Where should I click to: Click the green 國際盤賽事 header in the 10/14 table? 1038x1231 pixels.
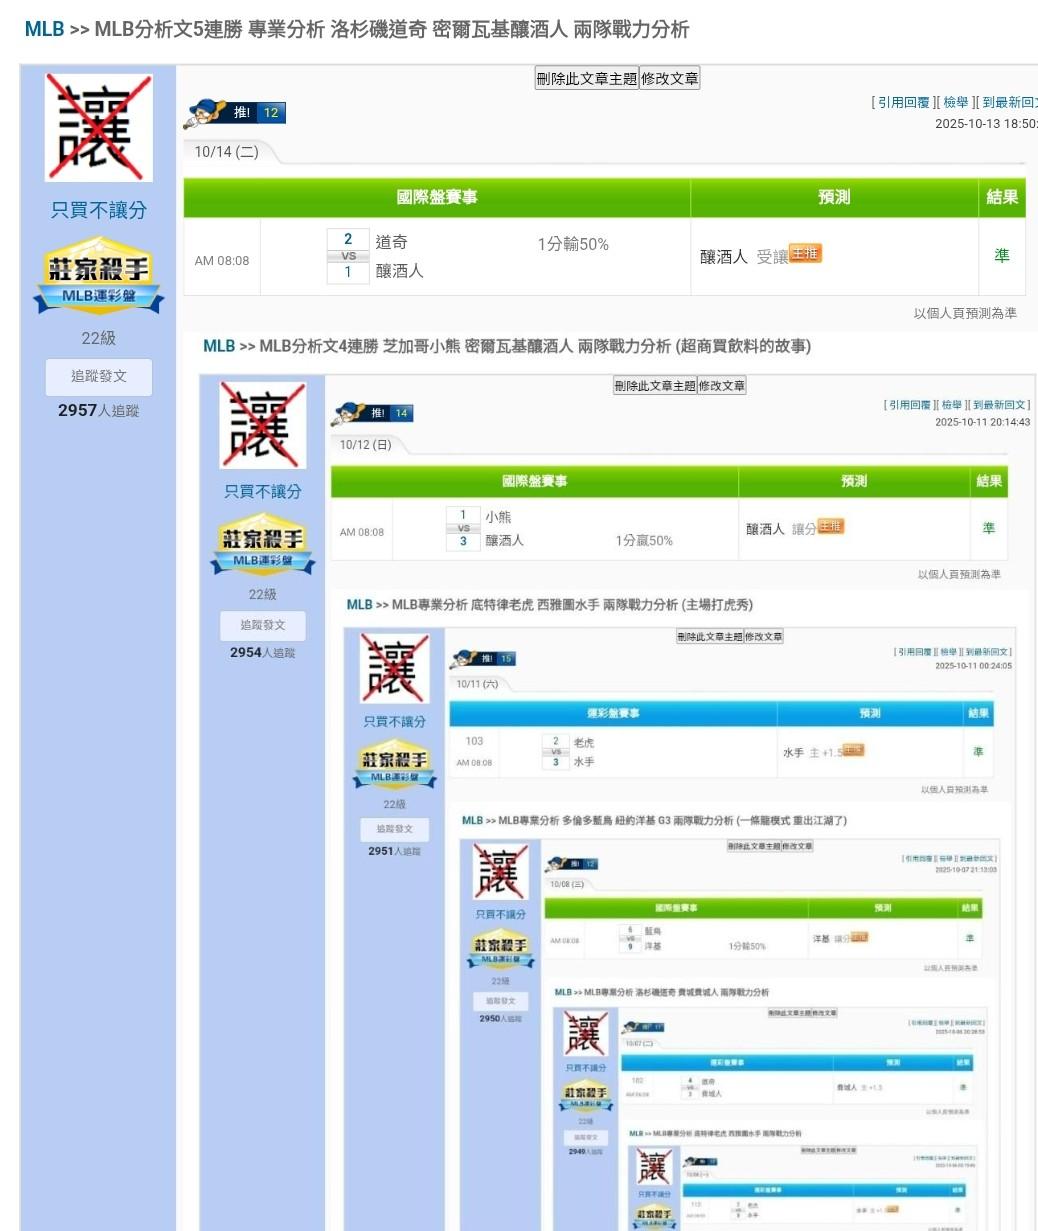click(437, 197)
